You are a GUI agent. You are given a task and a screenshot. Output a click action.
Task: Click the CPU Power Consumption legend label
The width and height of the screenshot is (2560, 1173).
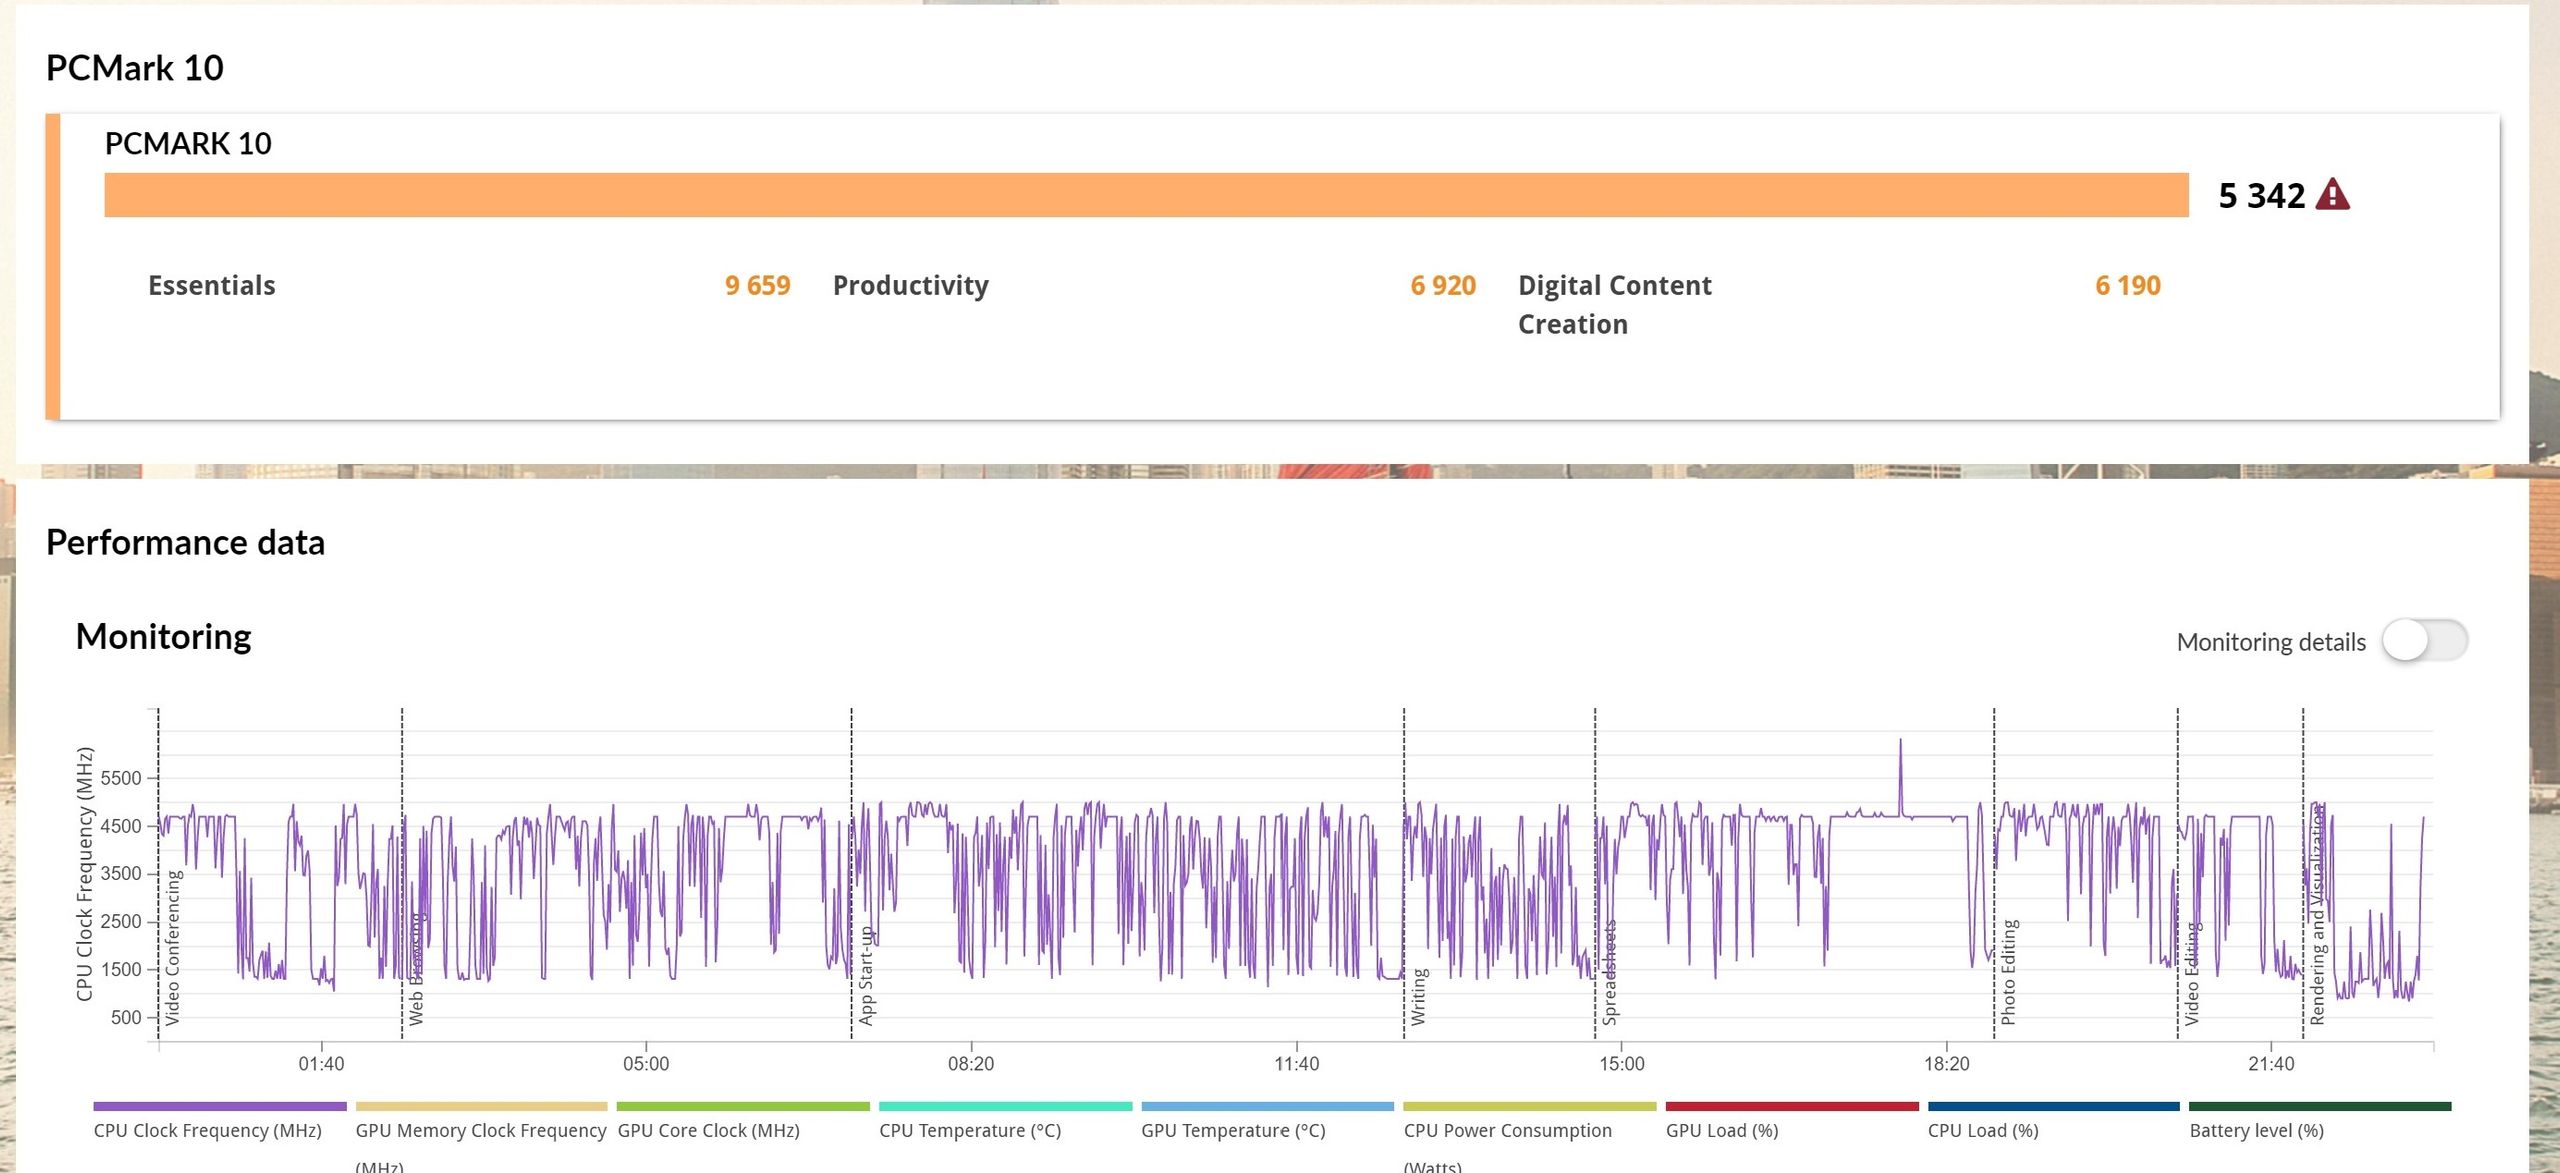point(1508,1147)
